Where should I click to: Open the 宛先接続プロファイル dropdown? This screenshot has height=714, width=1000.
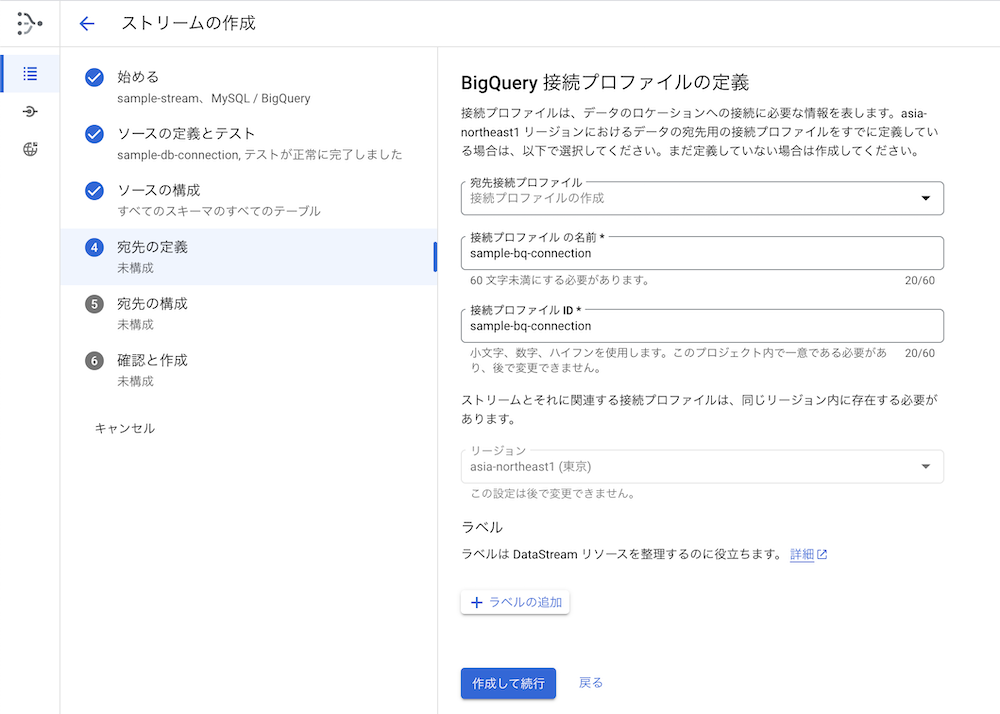(702, 198)
